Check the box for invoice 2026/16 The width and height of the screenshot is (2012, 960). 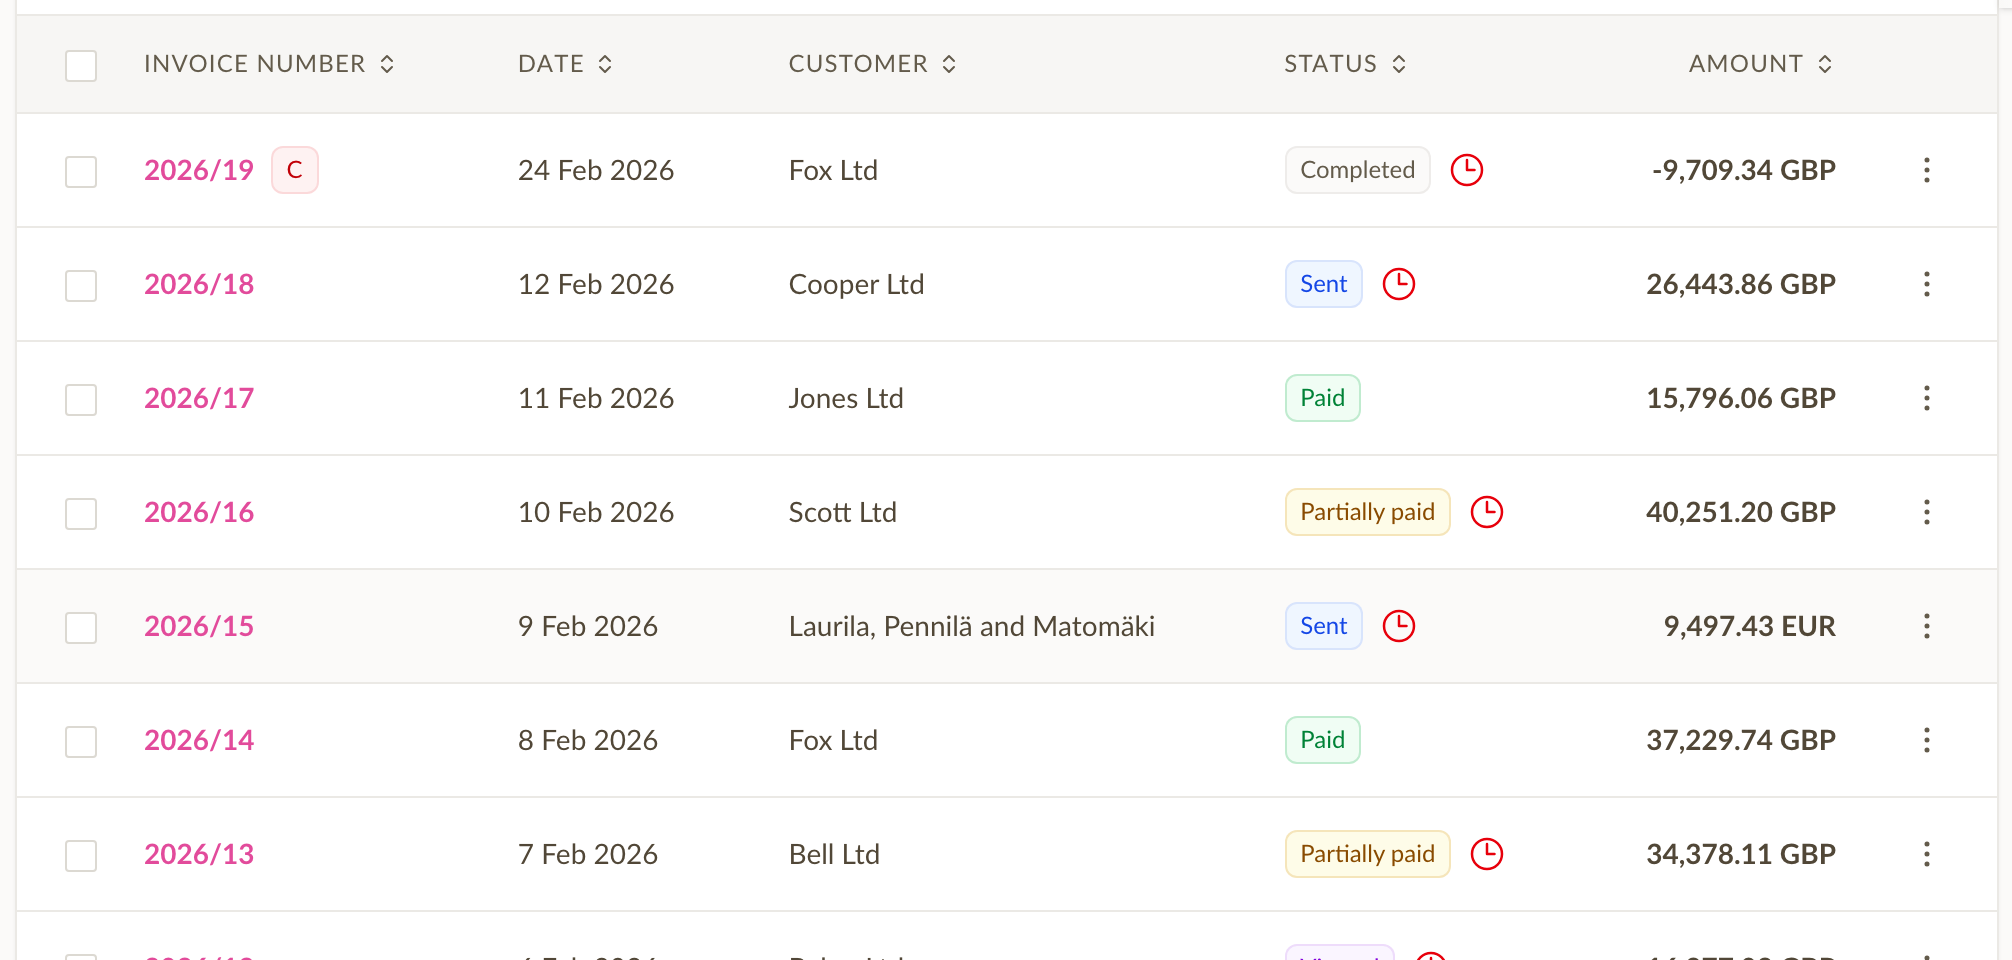point(81,514)
